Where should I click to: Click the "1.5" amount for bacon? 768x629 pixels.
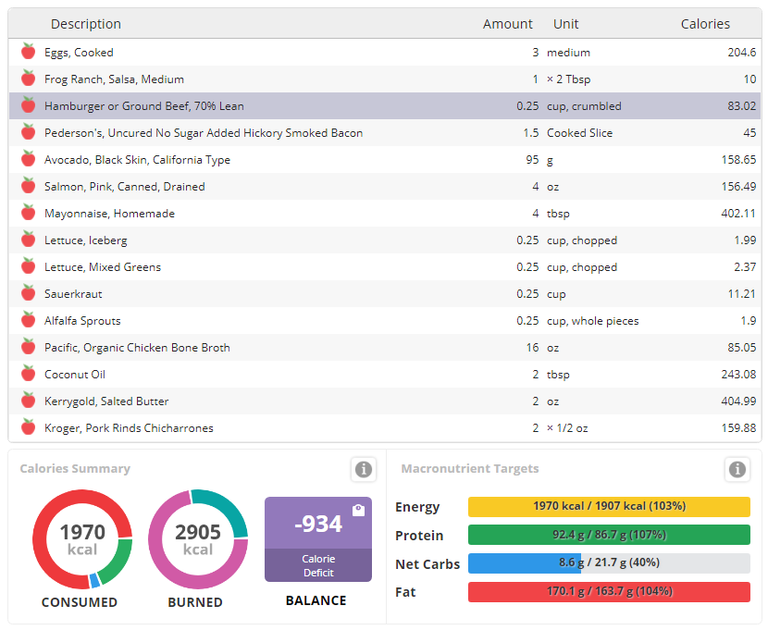tap(530, 133)
